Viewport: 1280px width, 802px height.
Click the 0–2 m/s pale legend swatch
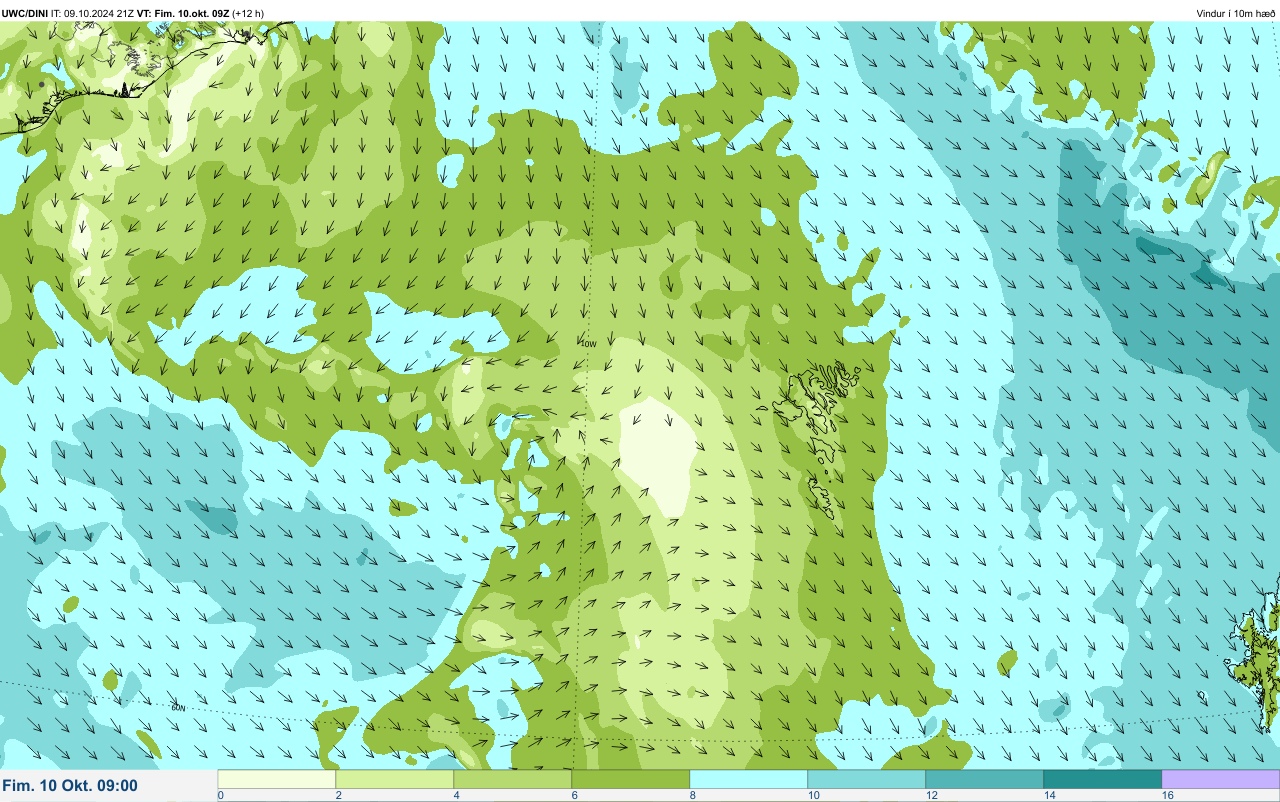click(277, 779)
